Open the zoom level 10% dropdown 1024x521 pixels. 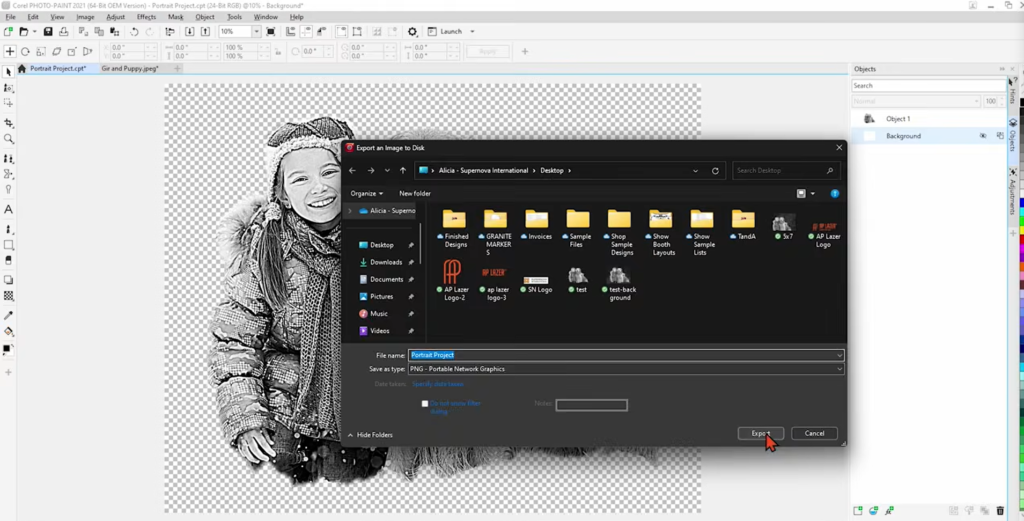click(x=256, y=31)
